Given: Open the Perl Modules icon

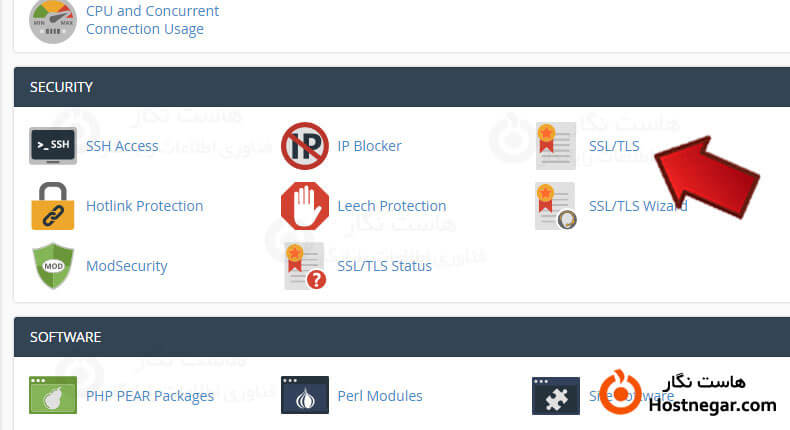Looking at the screenshot, I should (x=305, y=396).
